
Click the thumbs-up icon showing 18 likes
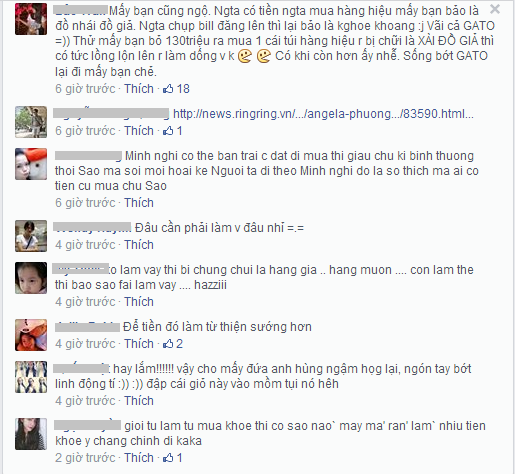tap(168, 89)
